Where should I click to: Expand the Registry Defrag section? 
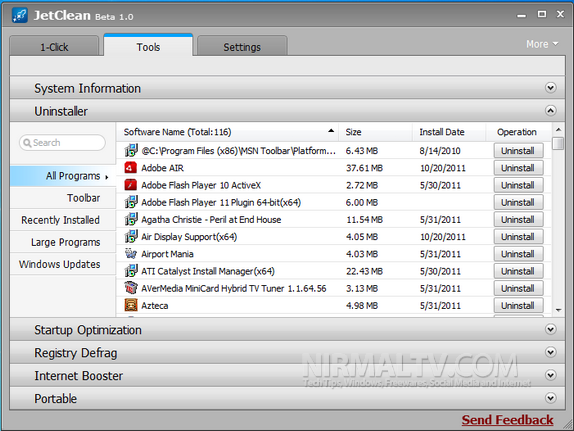(x=551, y=352)
